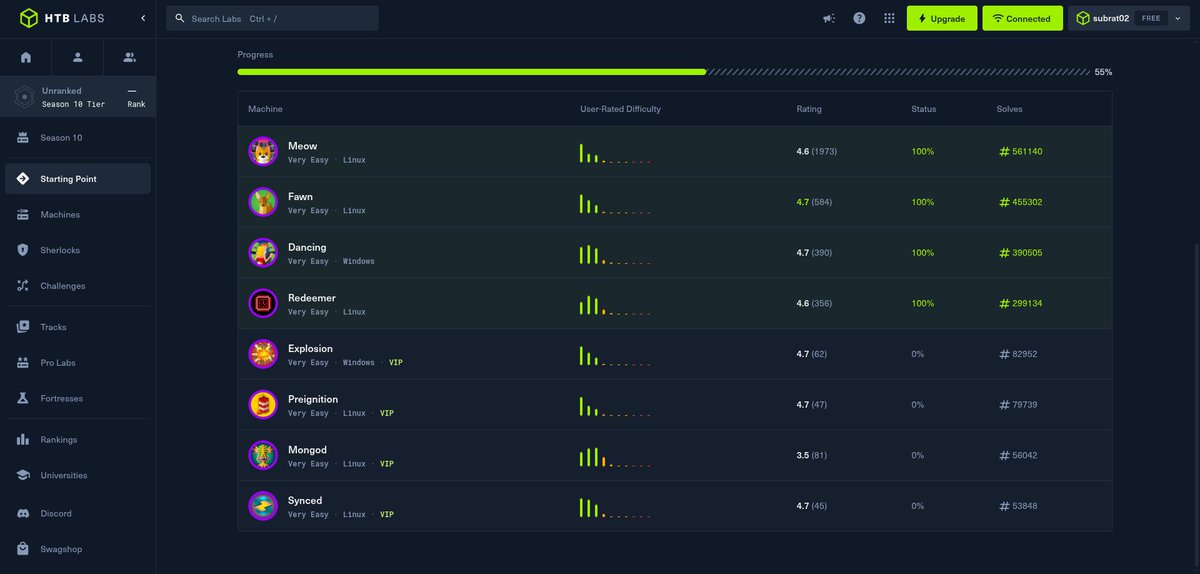
Task: Click Meow's user-rated difficulty chart
Action: (x=615, y=153)
